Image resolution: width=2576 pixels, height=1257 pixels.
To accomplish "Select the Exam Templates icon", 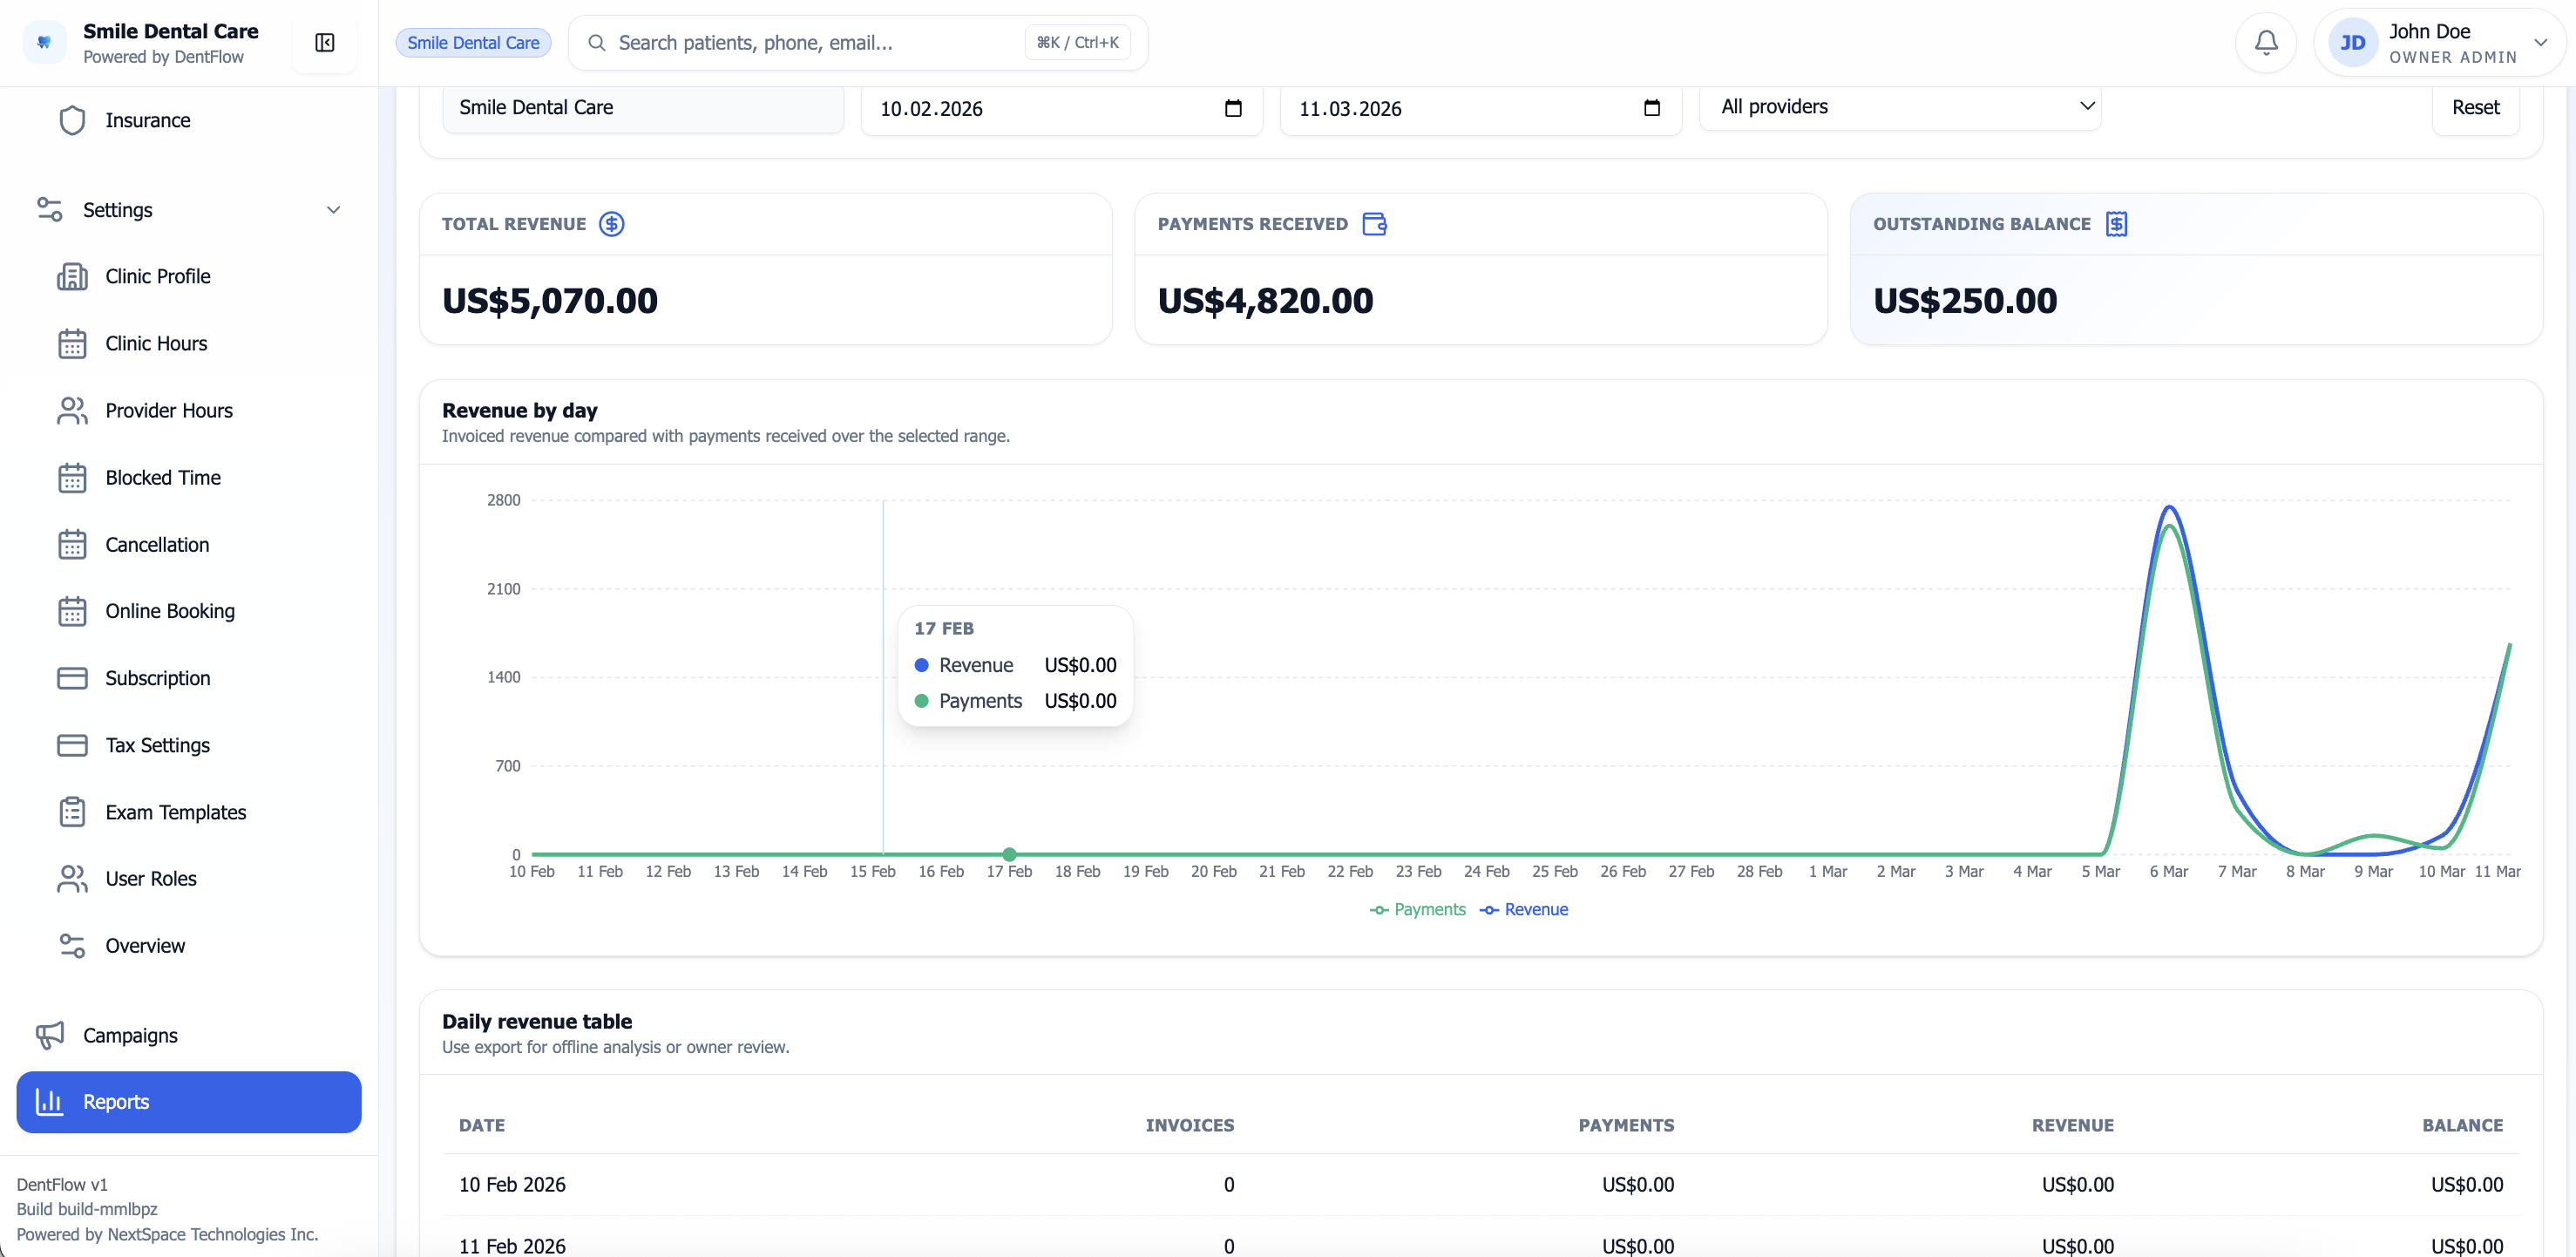I will 71,812.
